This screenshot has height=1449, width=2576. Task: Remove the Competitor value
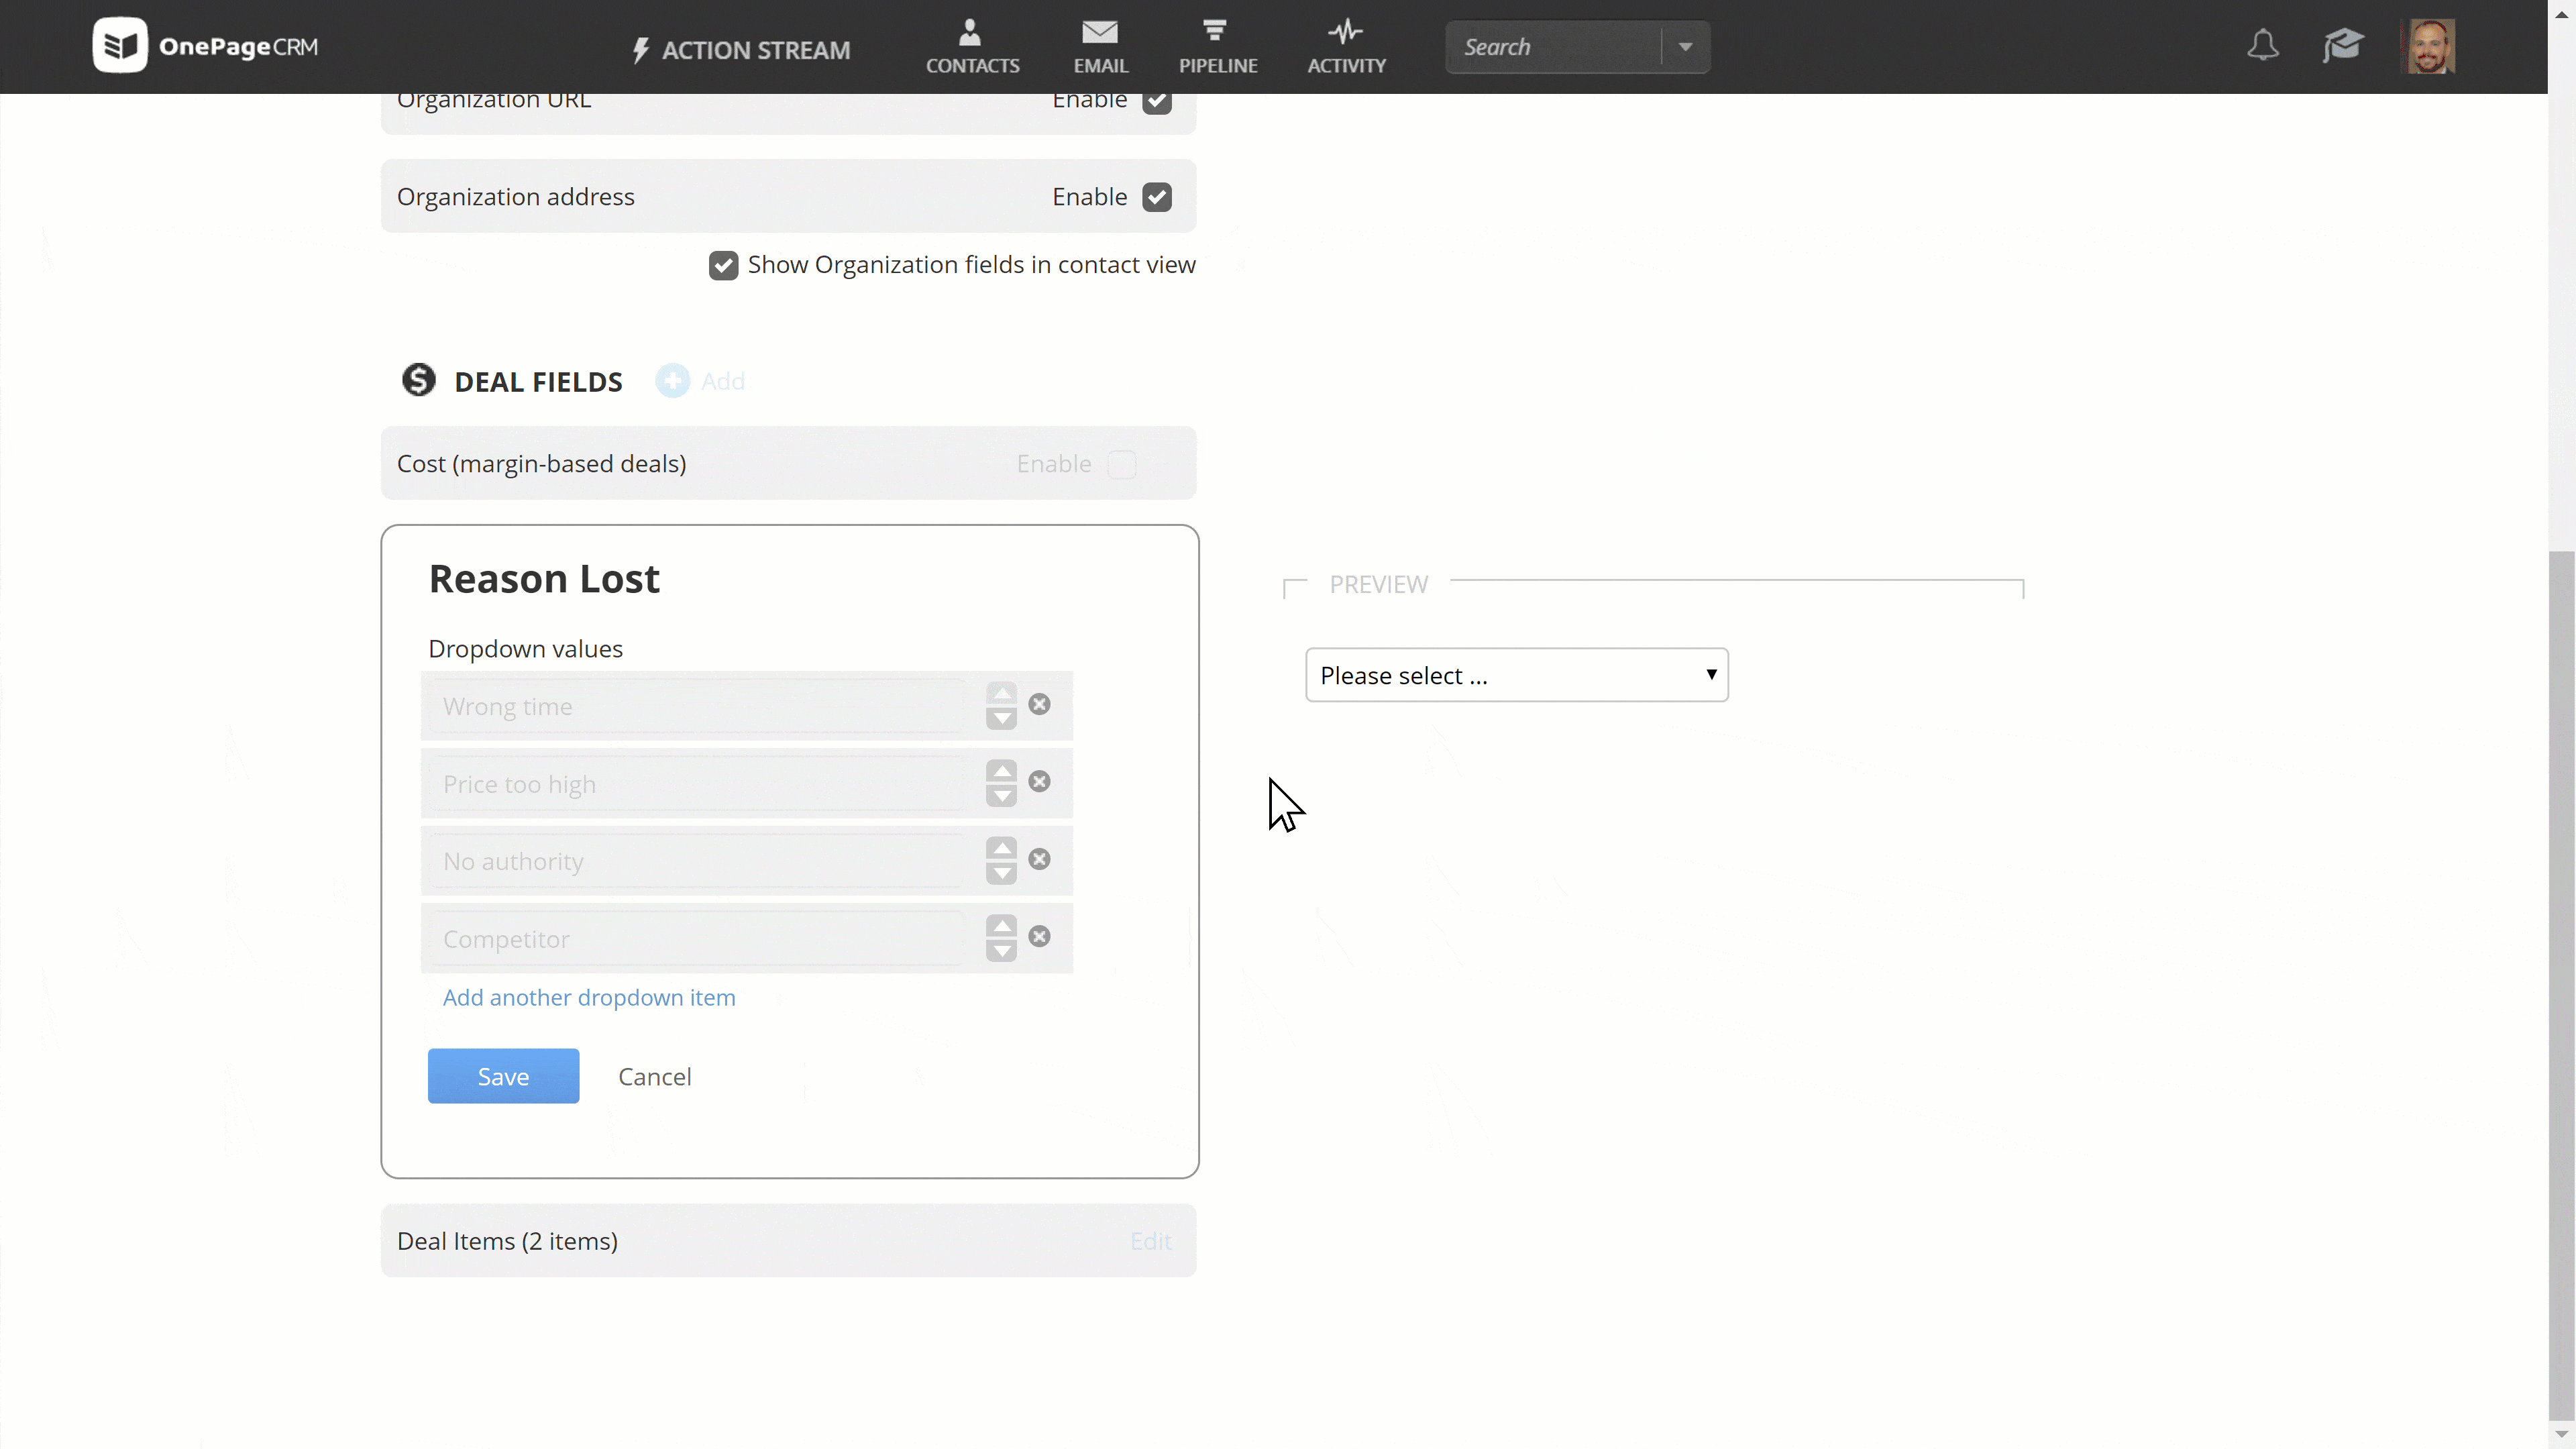point(1040,936)
